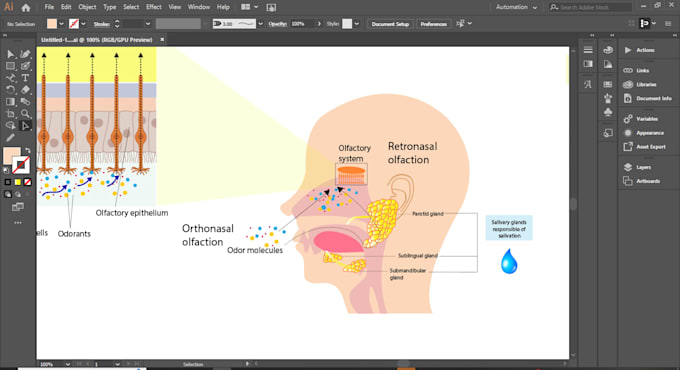Image resolution: width=680 pixels, height=370 pixels.
Task: Open the Window menu
Action: [x=199, y=7]
